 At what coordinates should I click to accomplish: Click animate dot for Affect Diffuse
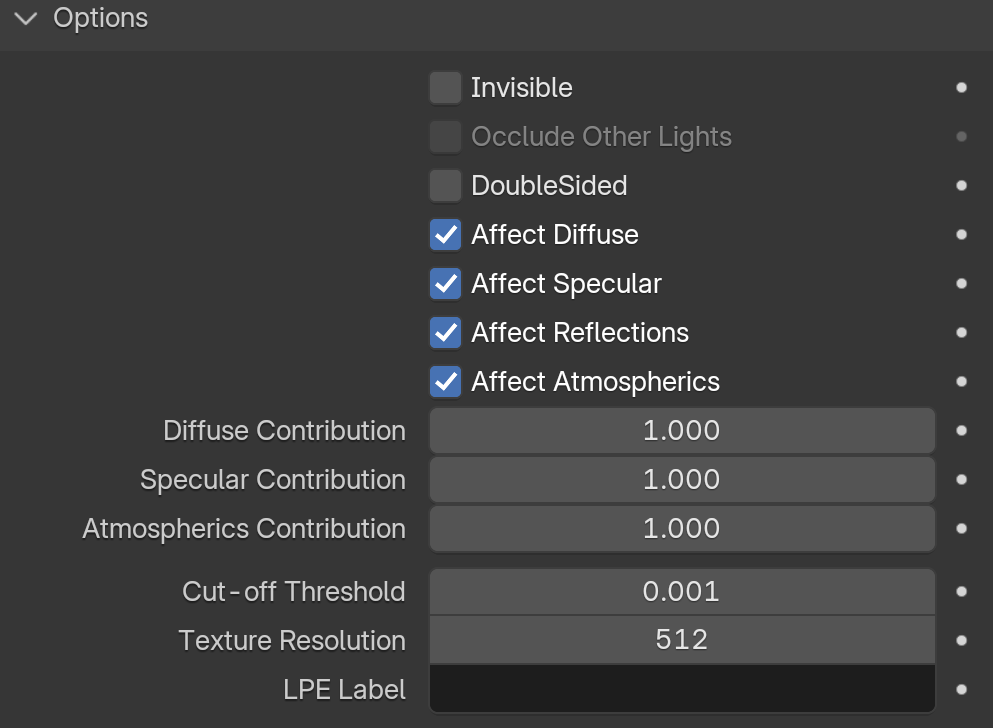tap(961, 235)
